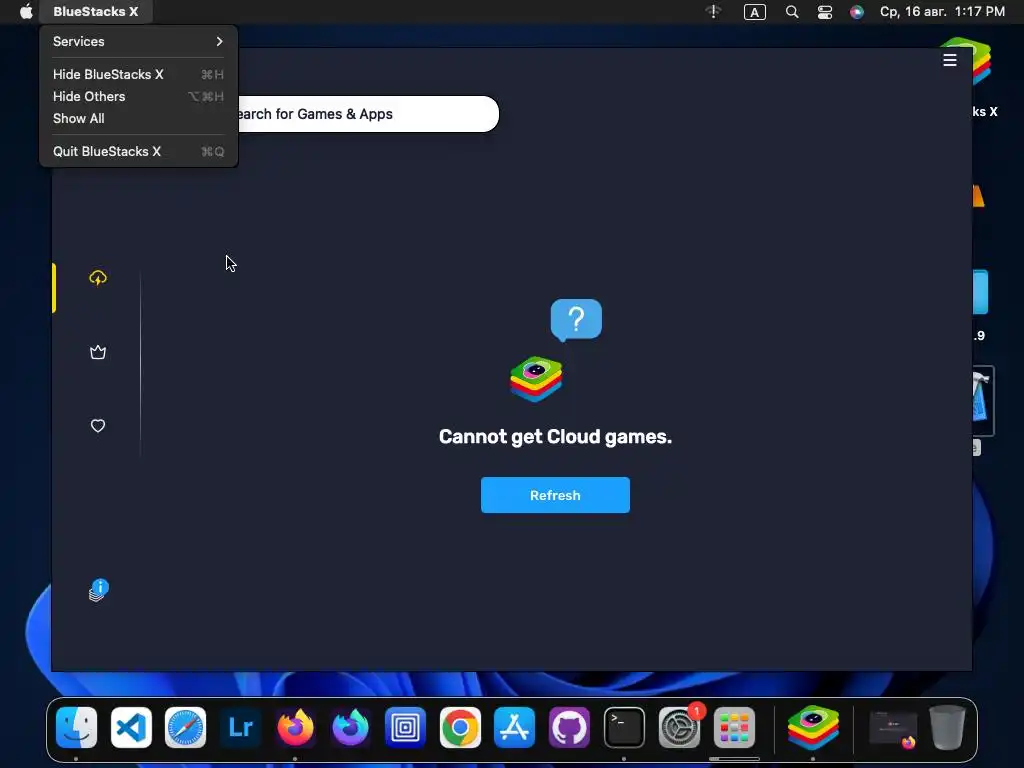1024x768 pixels.
Task: Open System Preferences from the Dock
Action: pos(679,728)
